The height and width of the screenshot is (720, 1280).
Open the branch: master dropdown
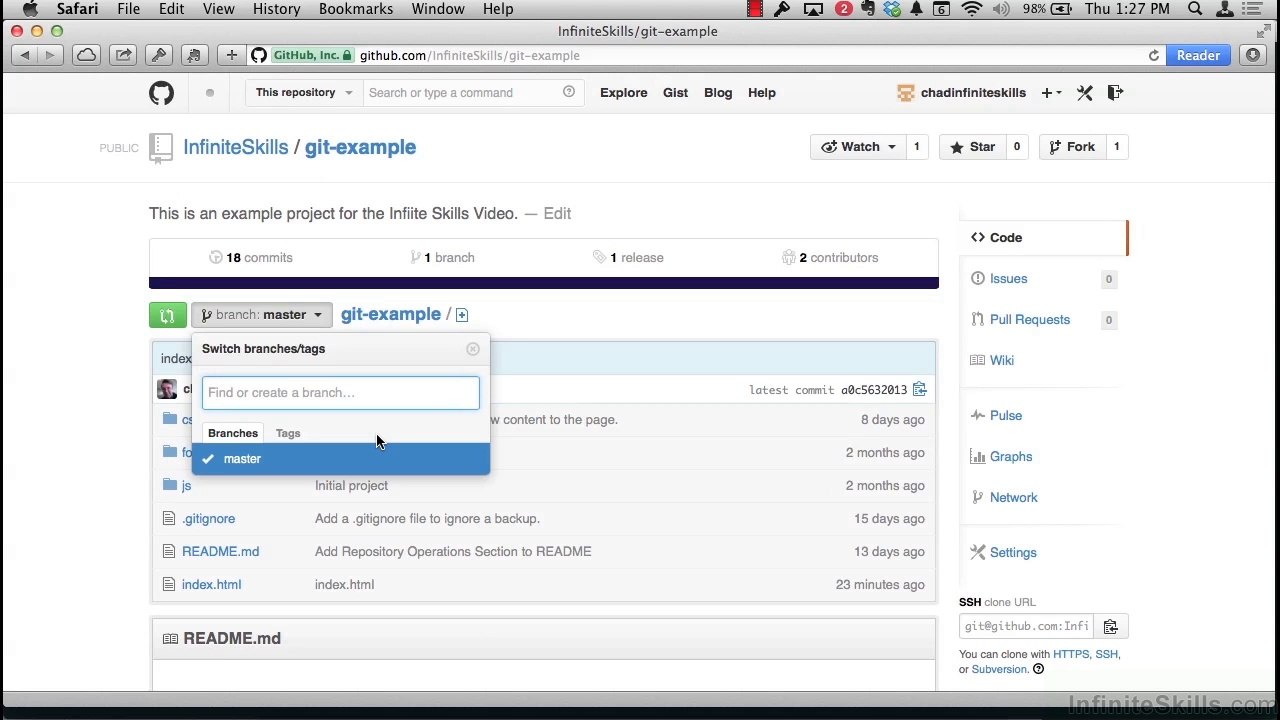point(262,315)
